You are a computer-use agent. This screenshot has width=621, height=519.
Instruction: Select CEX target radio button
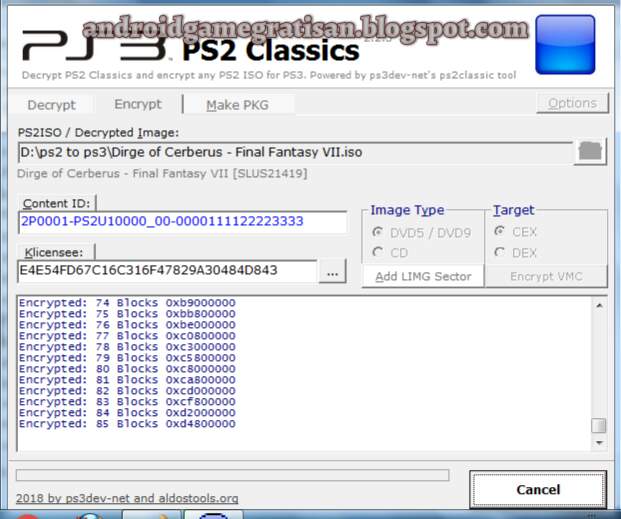click(516, 231)
